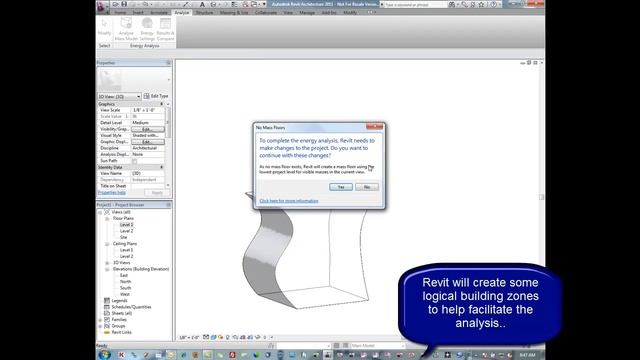Screen dimensions: 640x360
Task: Open 'Click here for more information' link
Action: coord(289,201)
